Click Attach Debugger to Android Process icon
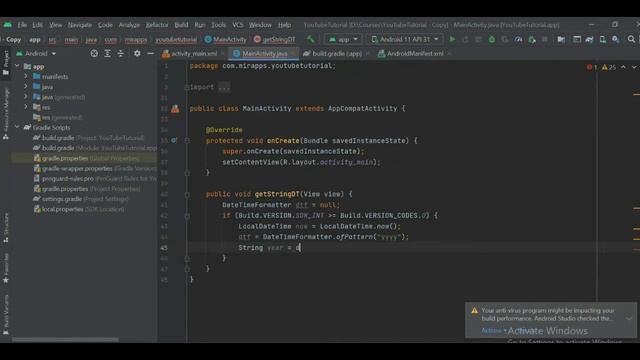 point(532,39)
